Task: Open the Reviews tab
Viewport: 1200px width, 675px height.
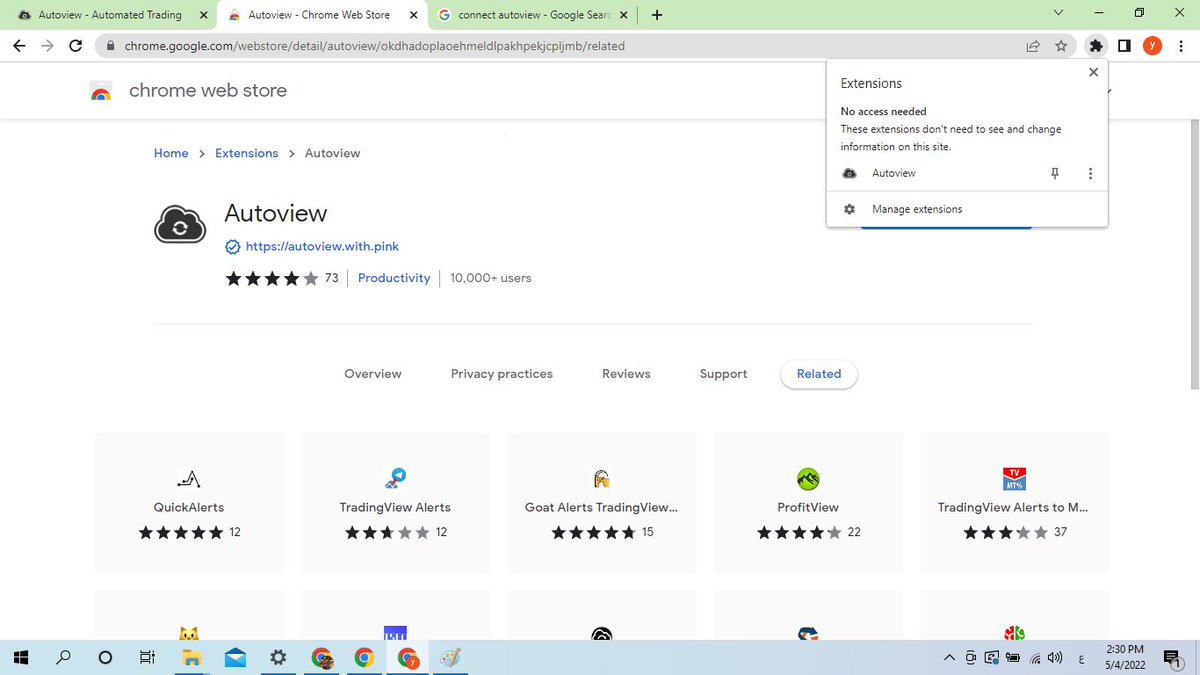Action: point(626,374)
